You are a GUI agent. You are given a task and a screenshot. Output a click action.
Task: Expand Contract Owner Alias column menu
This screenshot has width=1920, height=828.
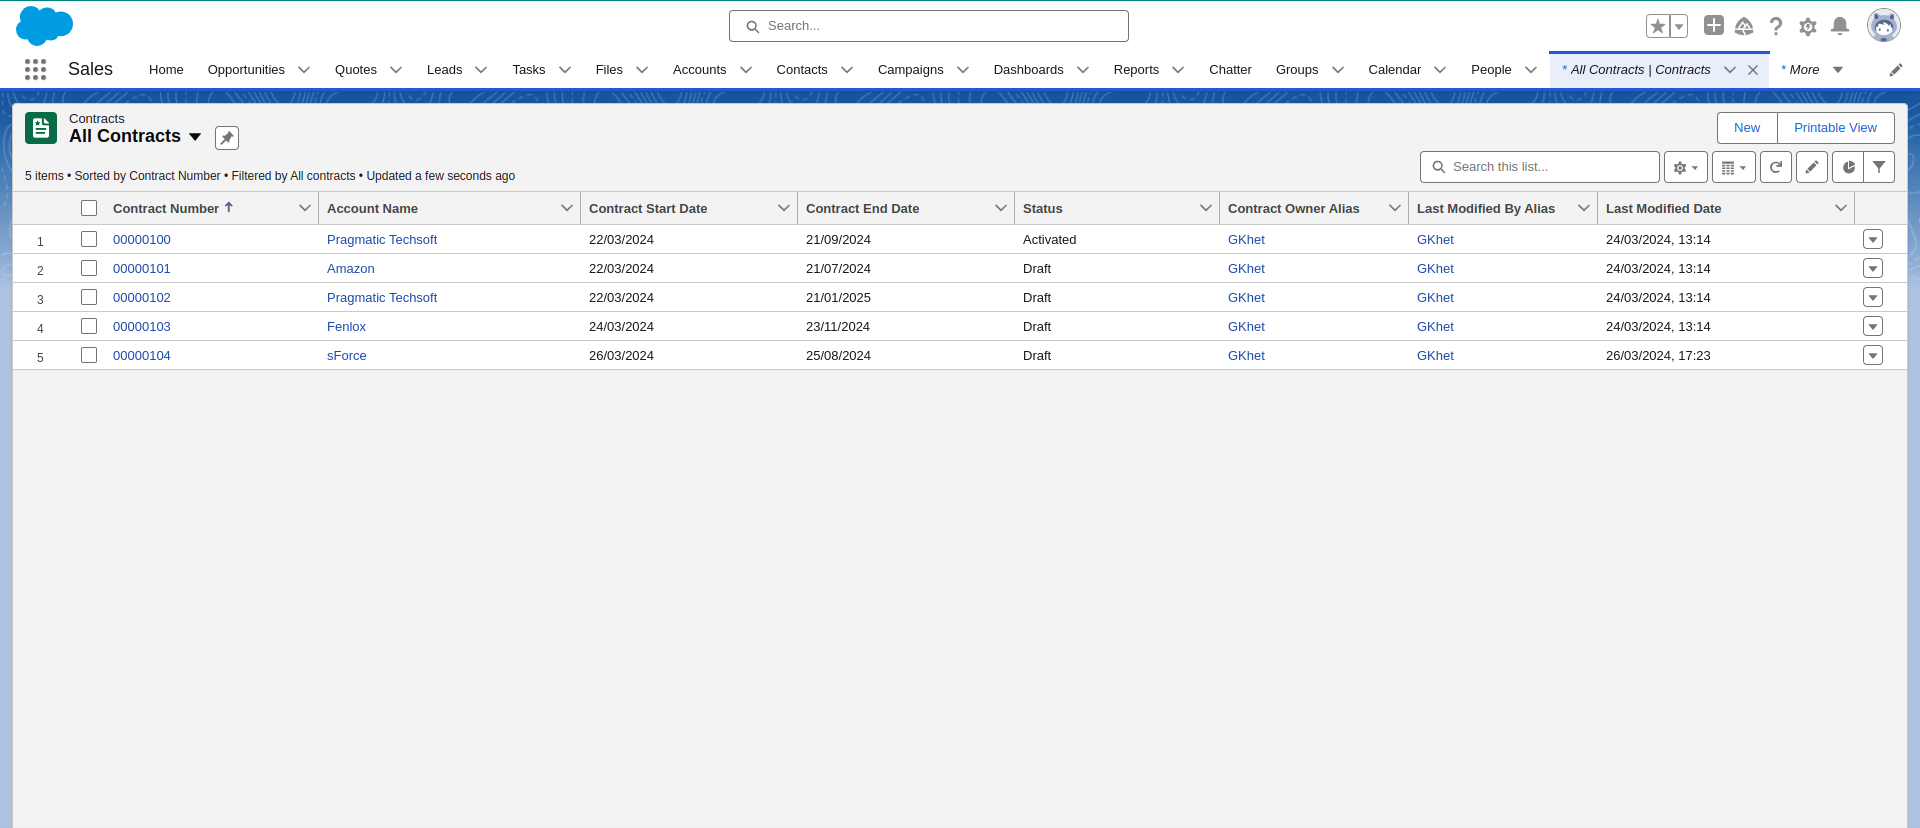[x=1395, y=208]
